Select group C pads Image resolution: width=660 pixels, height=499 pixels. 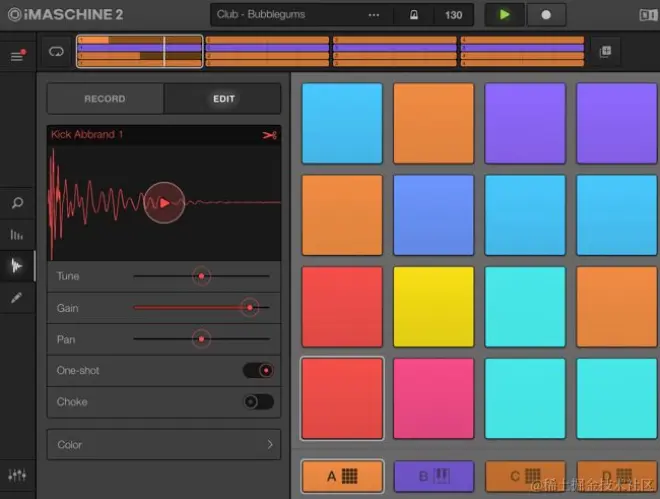coord(525,476)
